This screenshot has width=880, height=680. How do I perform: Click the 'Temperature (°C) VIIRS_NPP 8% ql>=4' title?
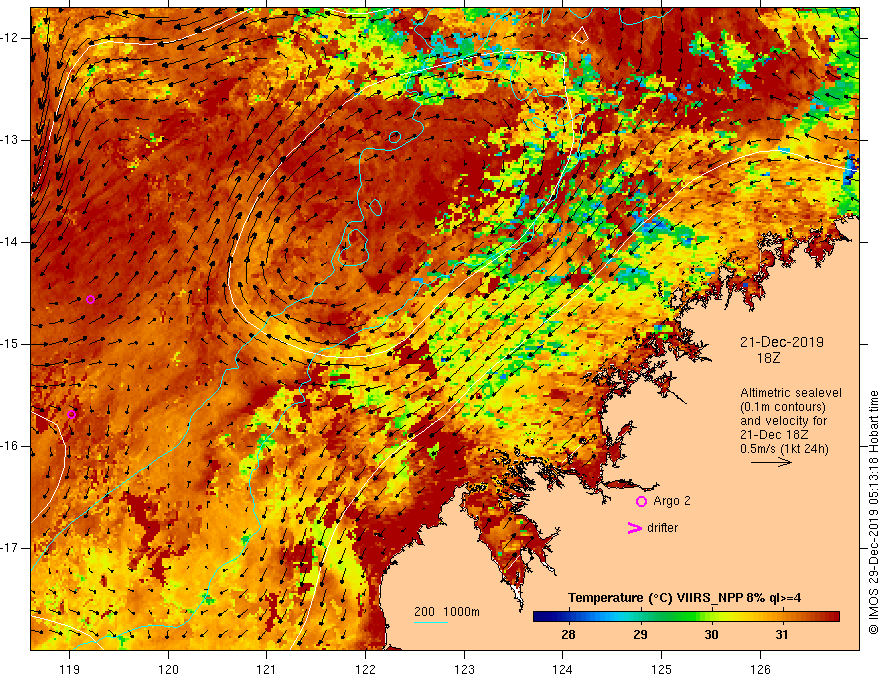pos(684,598)
